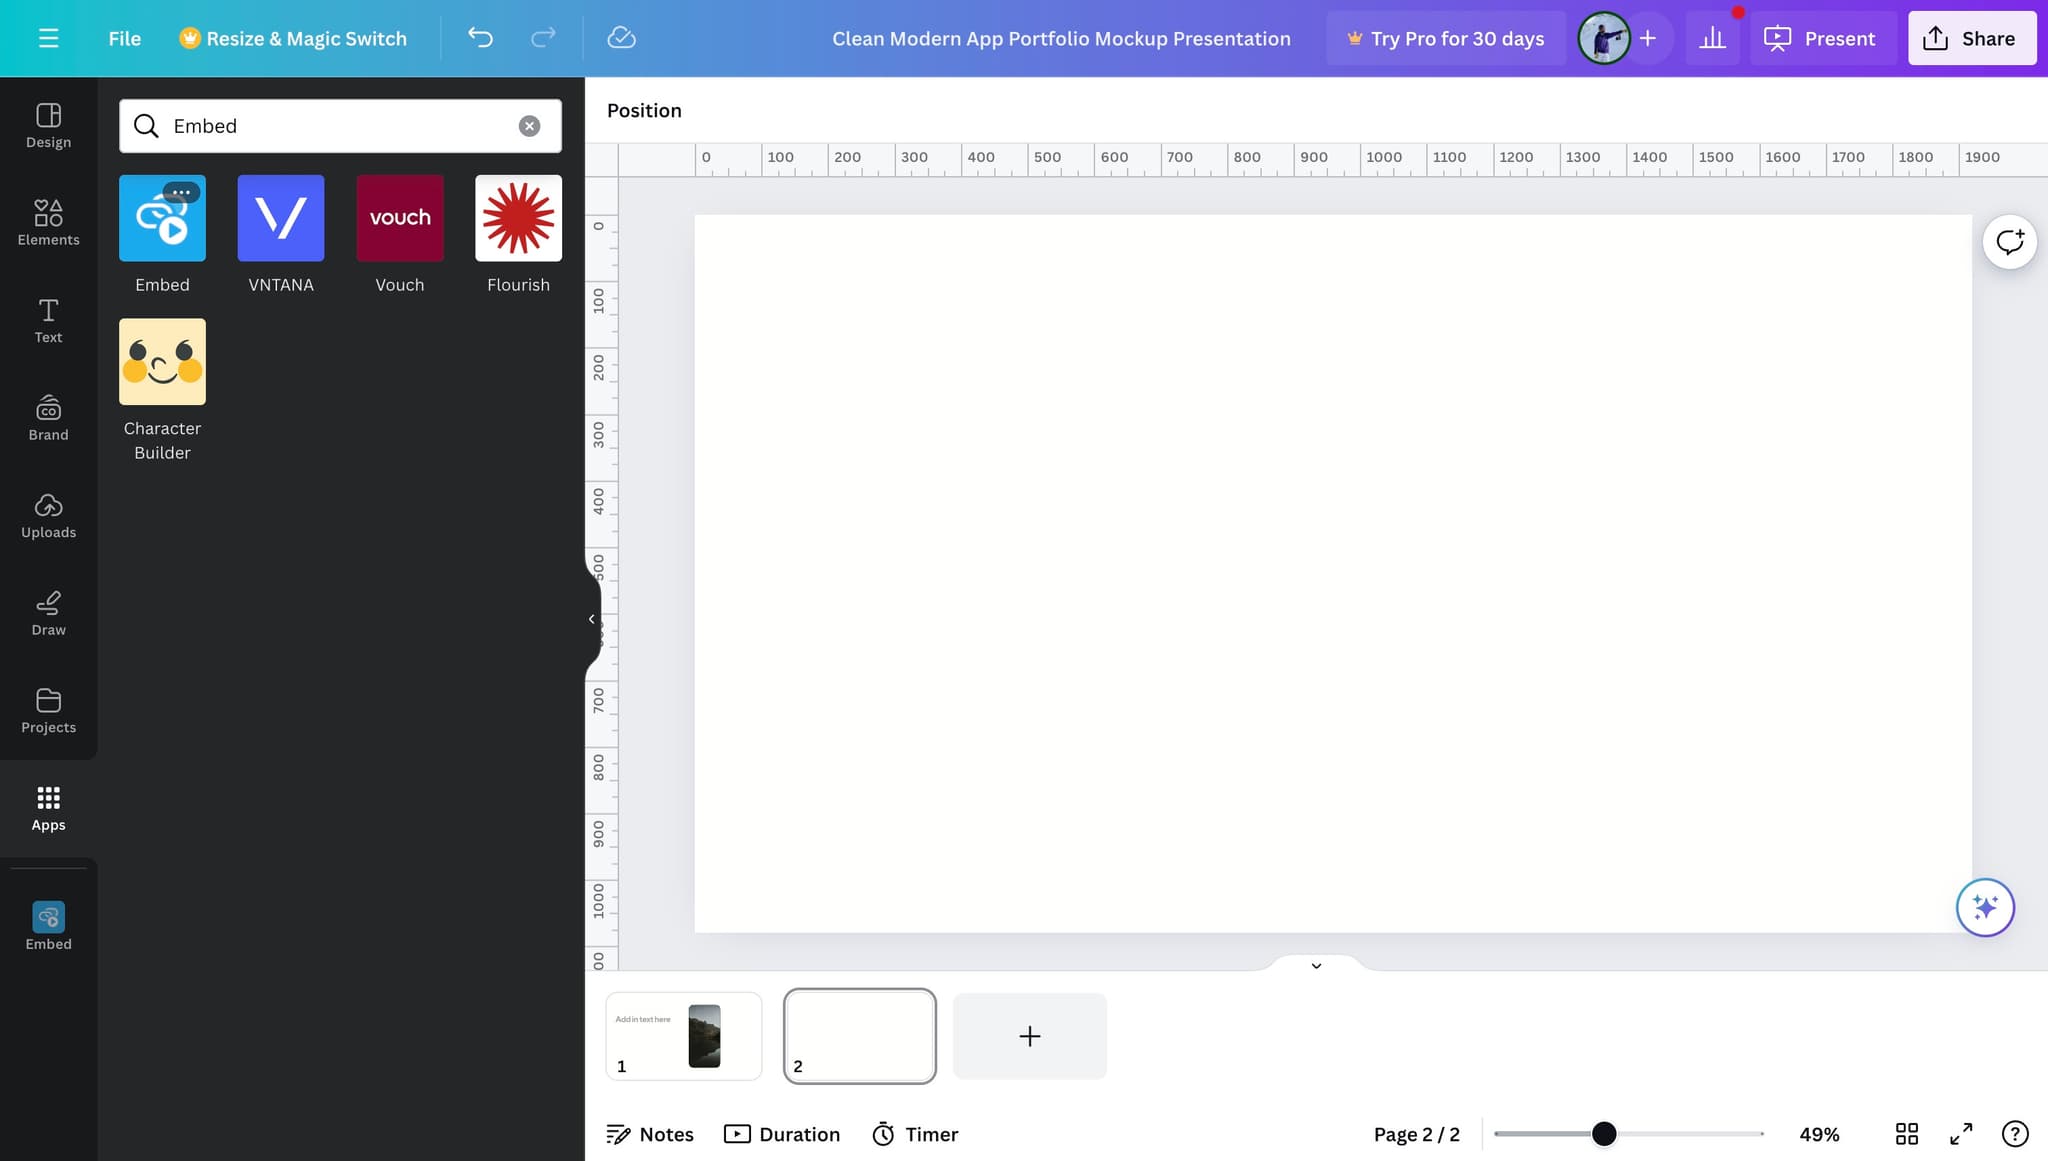Click Try Pro for 30 days

1447,38
